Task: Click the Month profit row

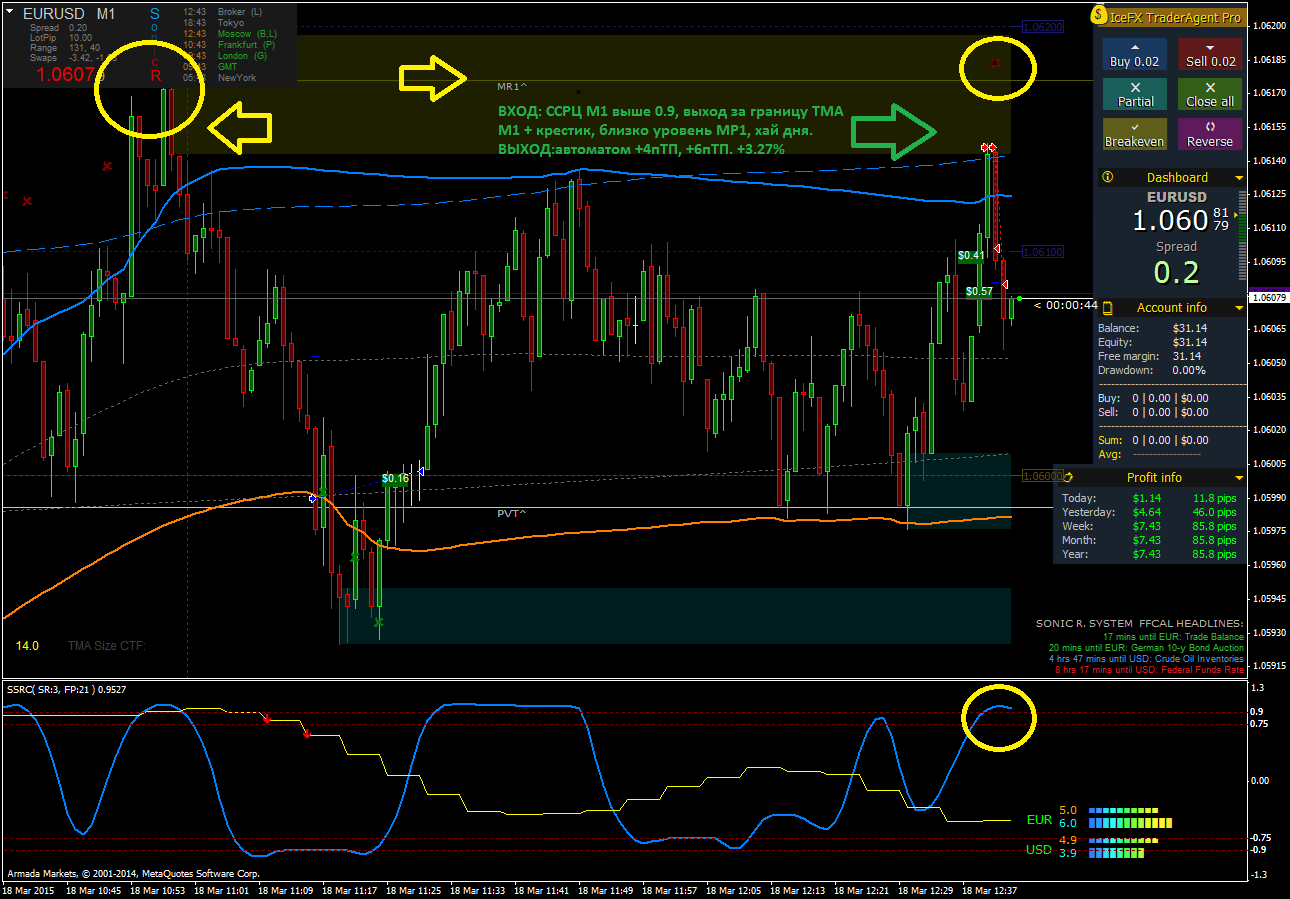Action: 1150,540
